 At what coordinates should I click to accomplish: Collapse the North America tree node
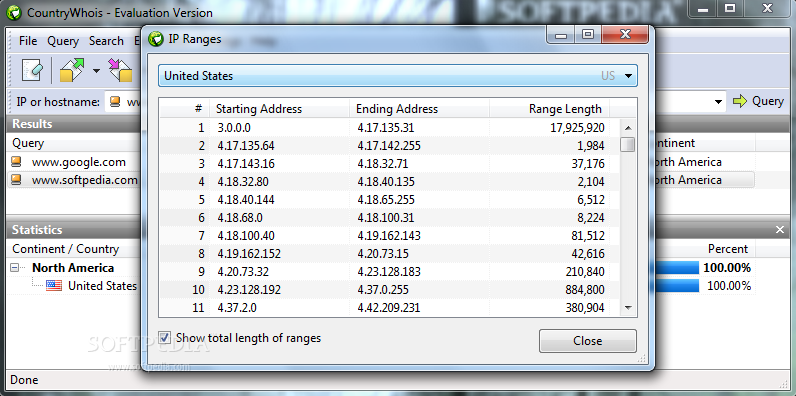[x=14, y=268]
